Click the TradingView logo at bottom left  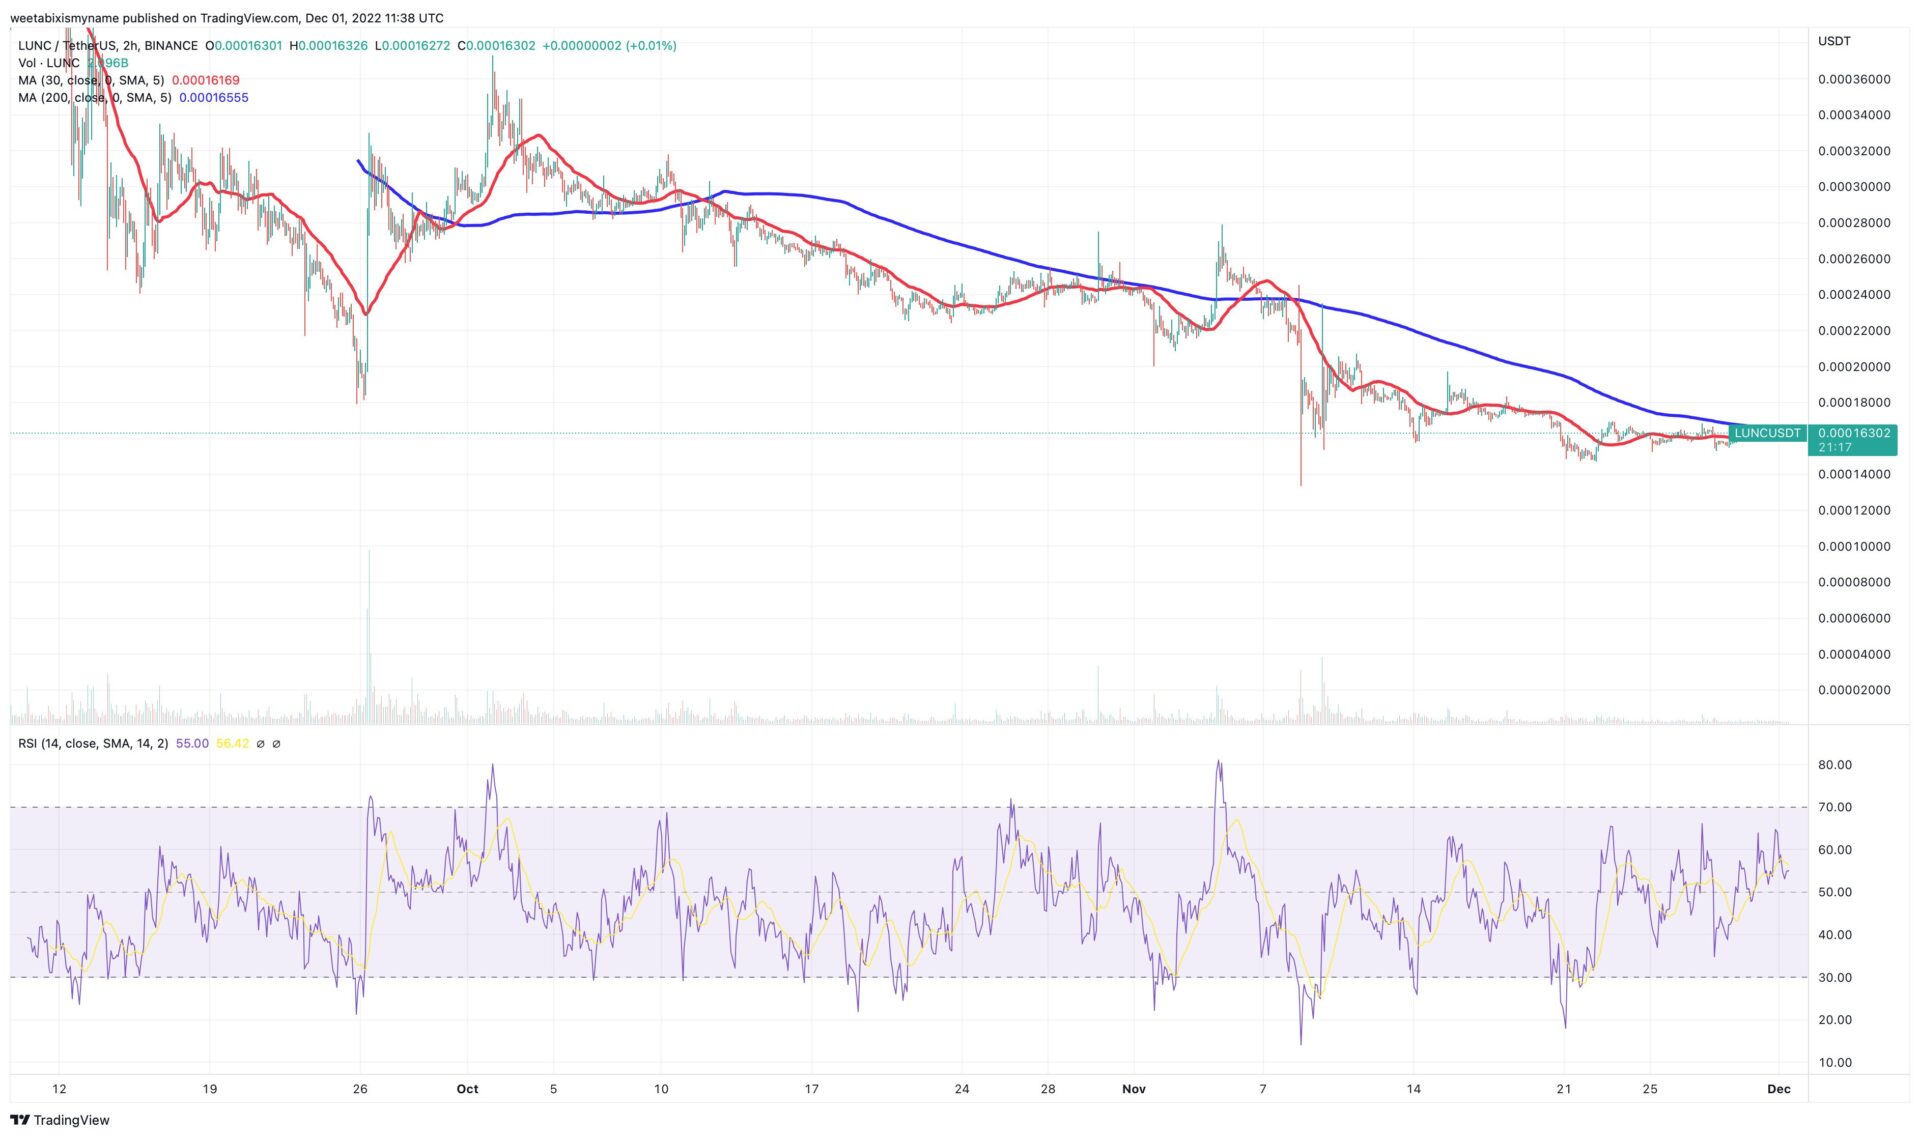60,1120
